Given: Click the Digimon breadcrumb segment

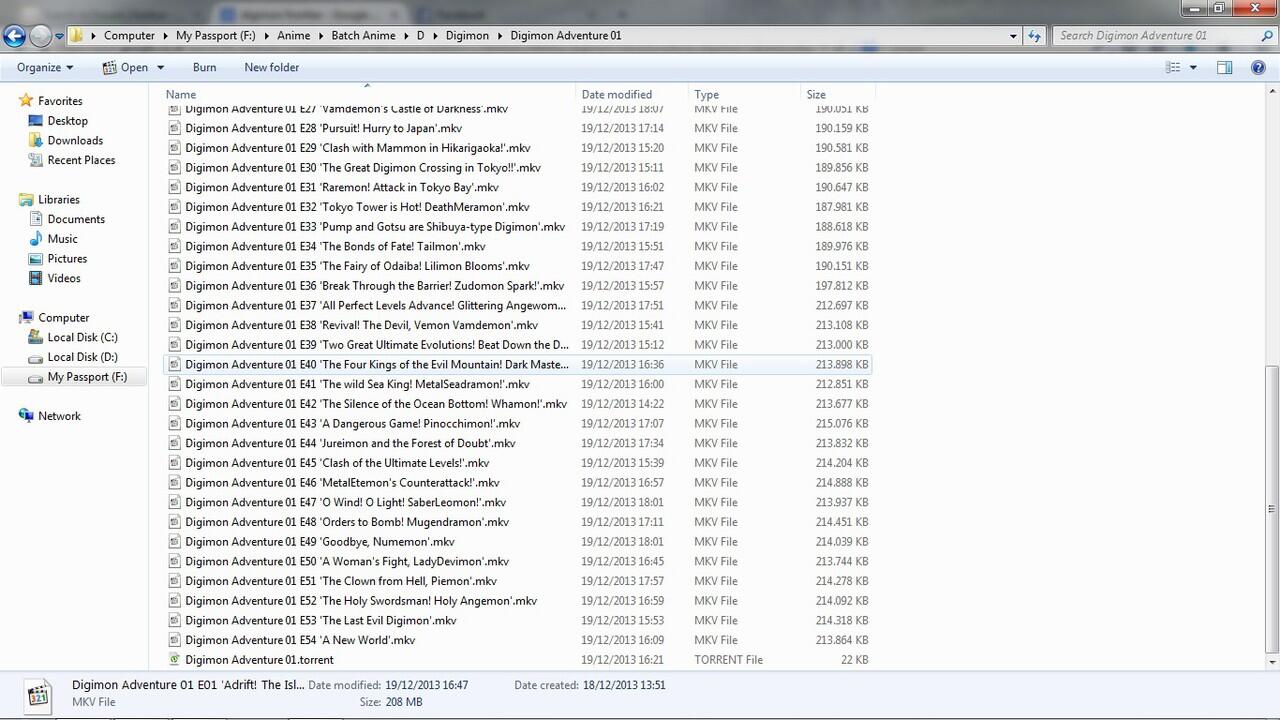Looking at the screenshot, I should point(467,36).
